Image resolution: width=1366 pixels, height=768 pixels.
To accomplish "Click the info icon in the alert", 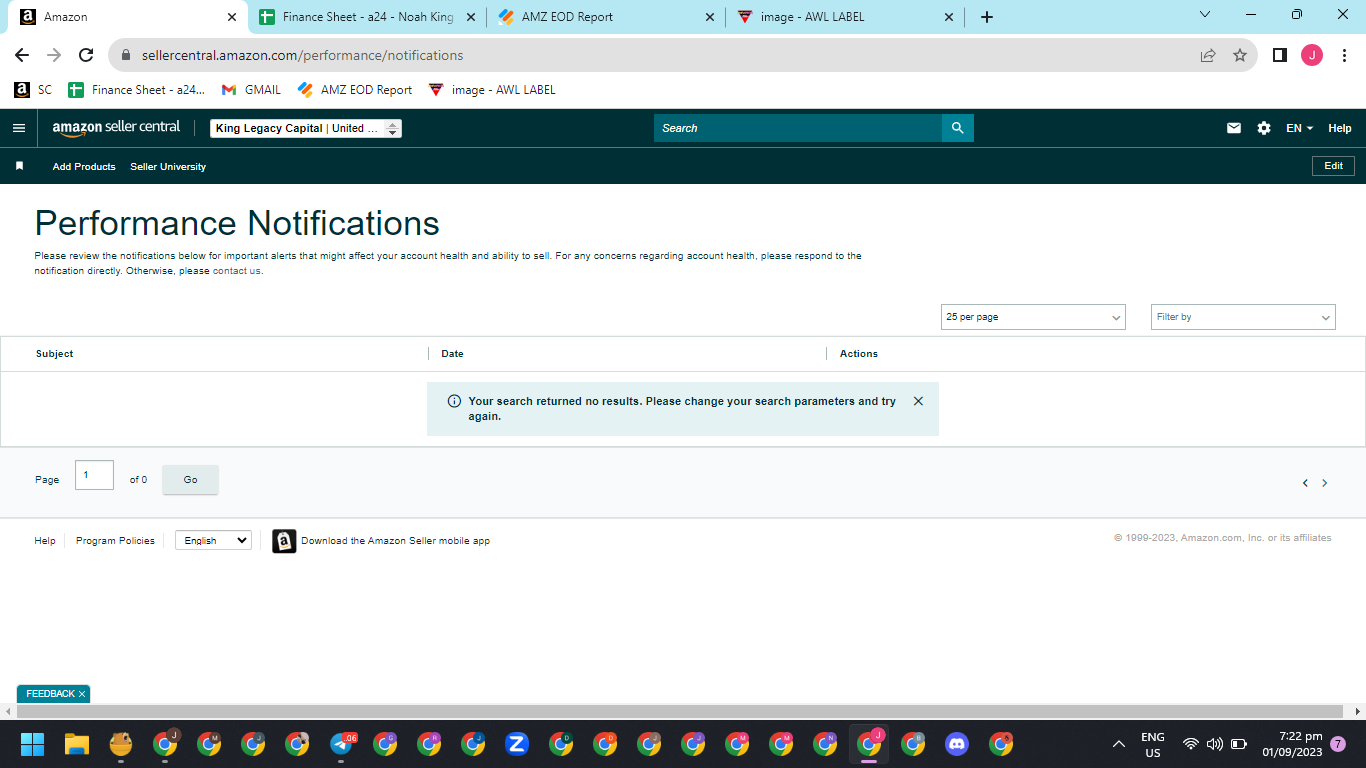I will point(454,401).
